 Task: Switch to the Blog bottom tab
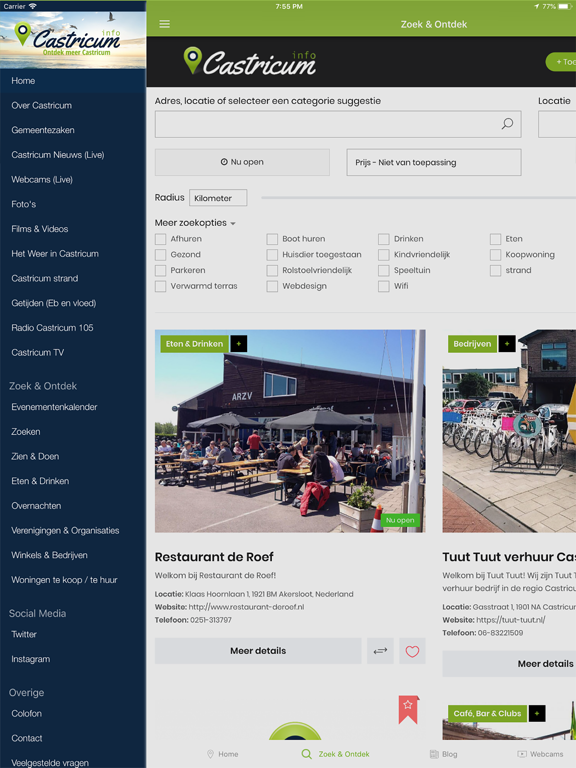pyautogui.click(x=443, y=754)
